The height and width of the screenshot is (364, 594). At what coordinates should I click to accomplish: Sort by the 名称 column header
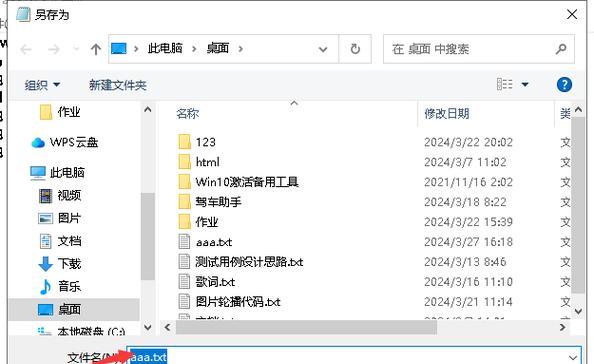[188, 113]
